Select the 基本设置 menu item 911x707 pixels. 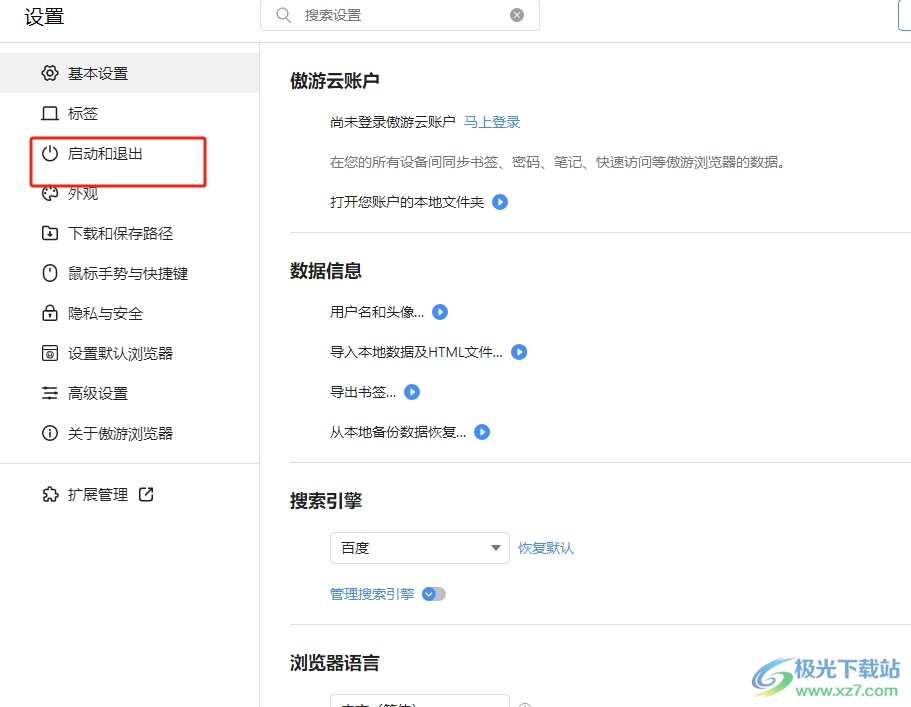pyautogui.click(x=130, y=73)
